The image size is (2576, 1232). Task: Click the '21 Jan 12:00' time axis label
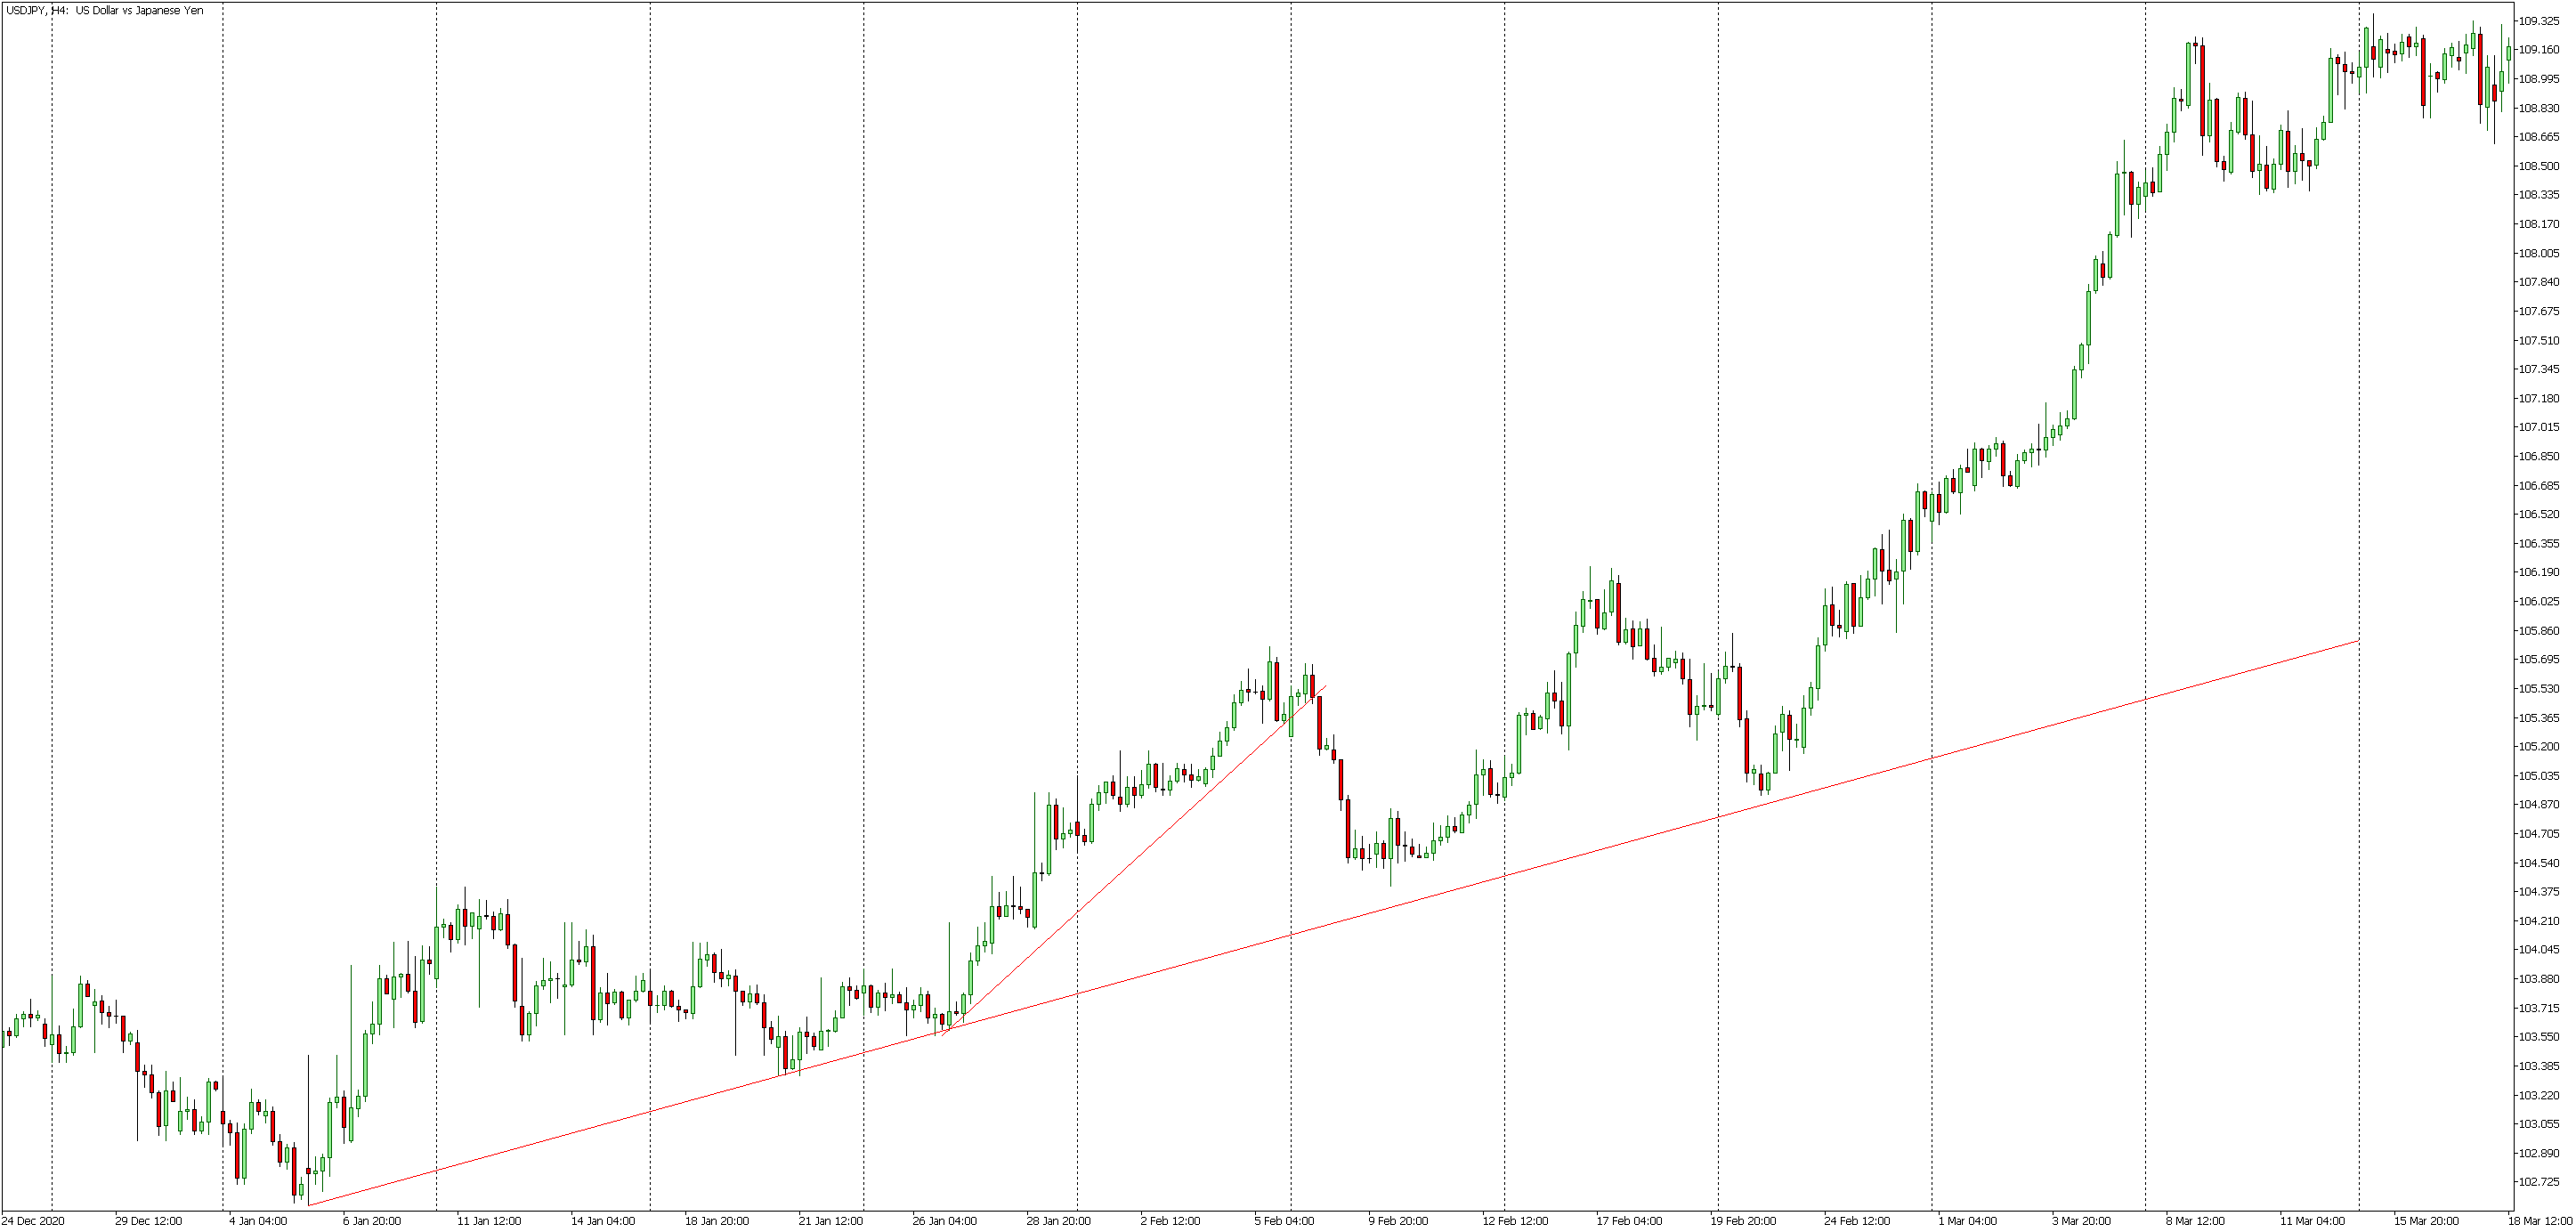(x=831, y=1221)
